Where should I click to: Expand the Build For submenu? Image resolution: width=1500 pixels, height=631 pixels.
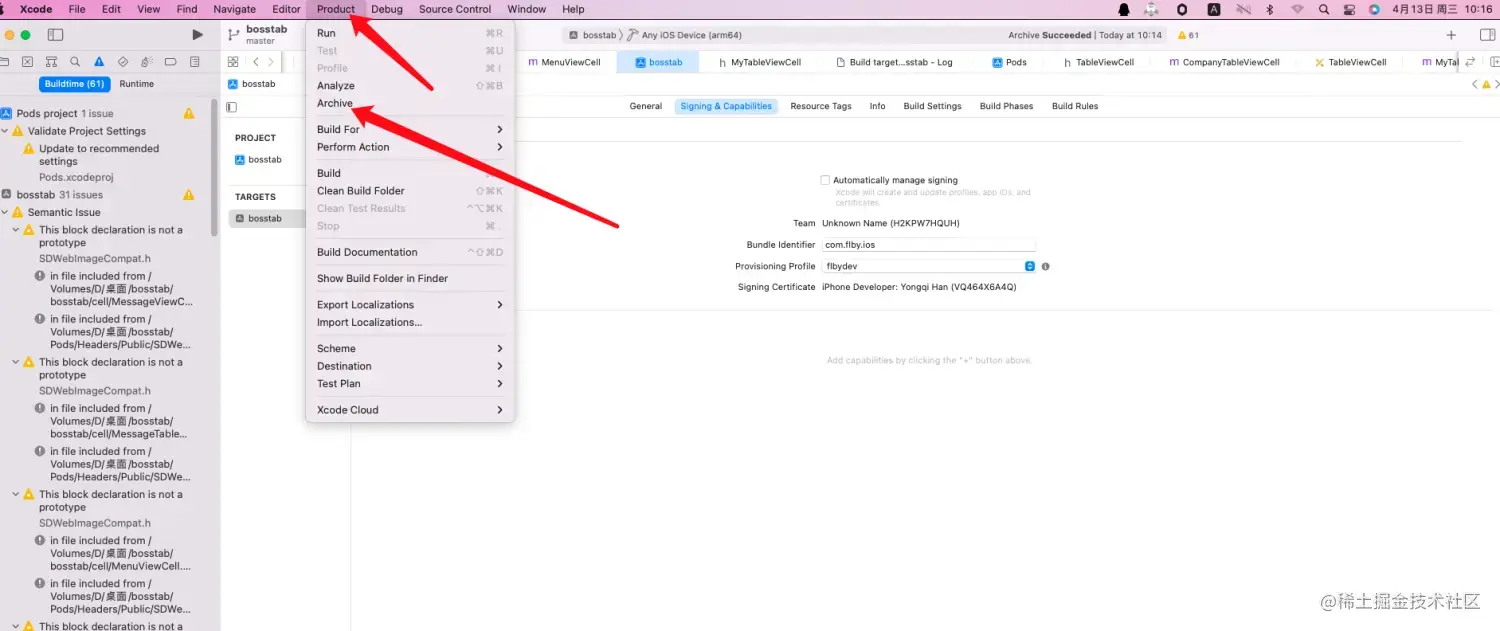coord(410,129)
